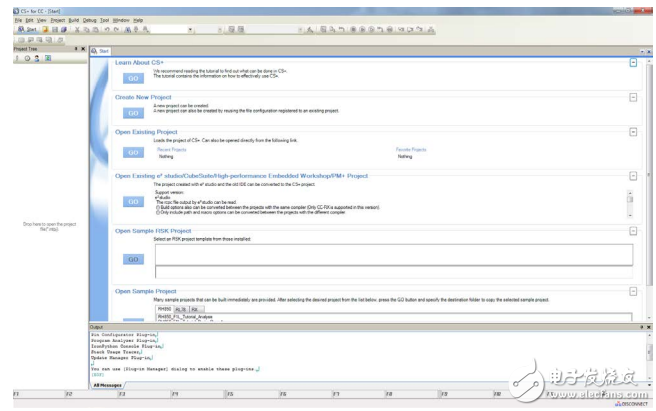Screen dimensions: 656x411
Task: Click the Save icon in the toolbar
Action: (53, 30)
